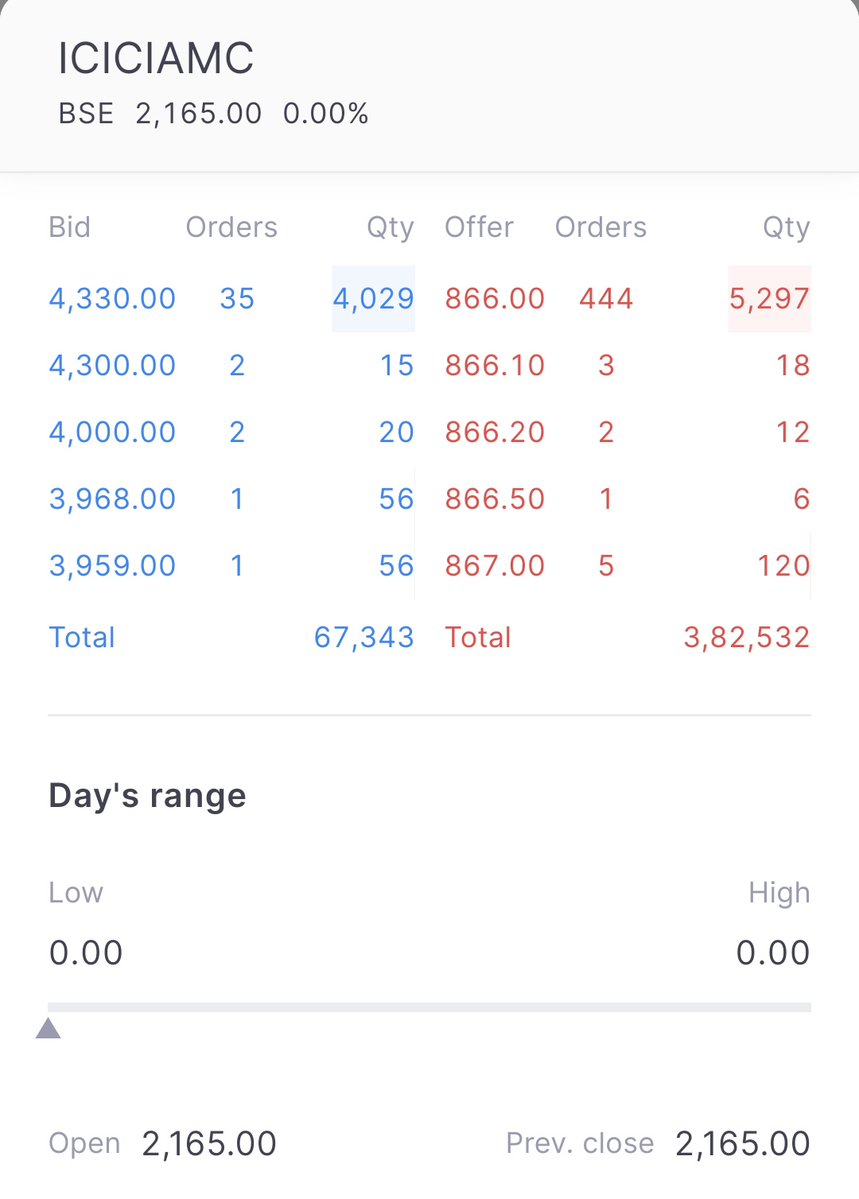Tap offer quantity 18
This screenshot has height=1199, width=859.
[793, 366]
